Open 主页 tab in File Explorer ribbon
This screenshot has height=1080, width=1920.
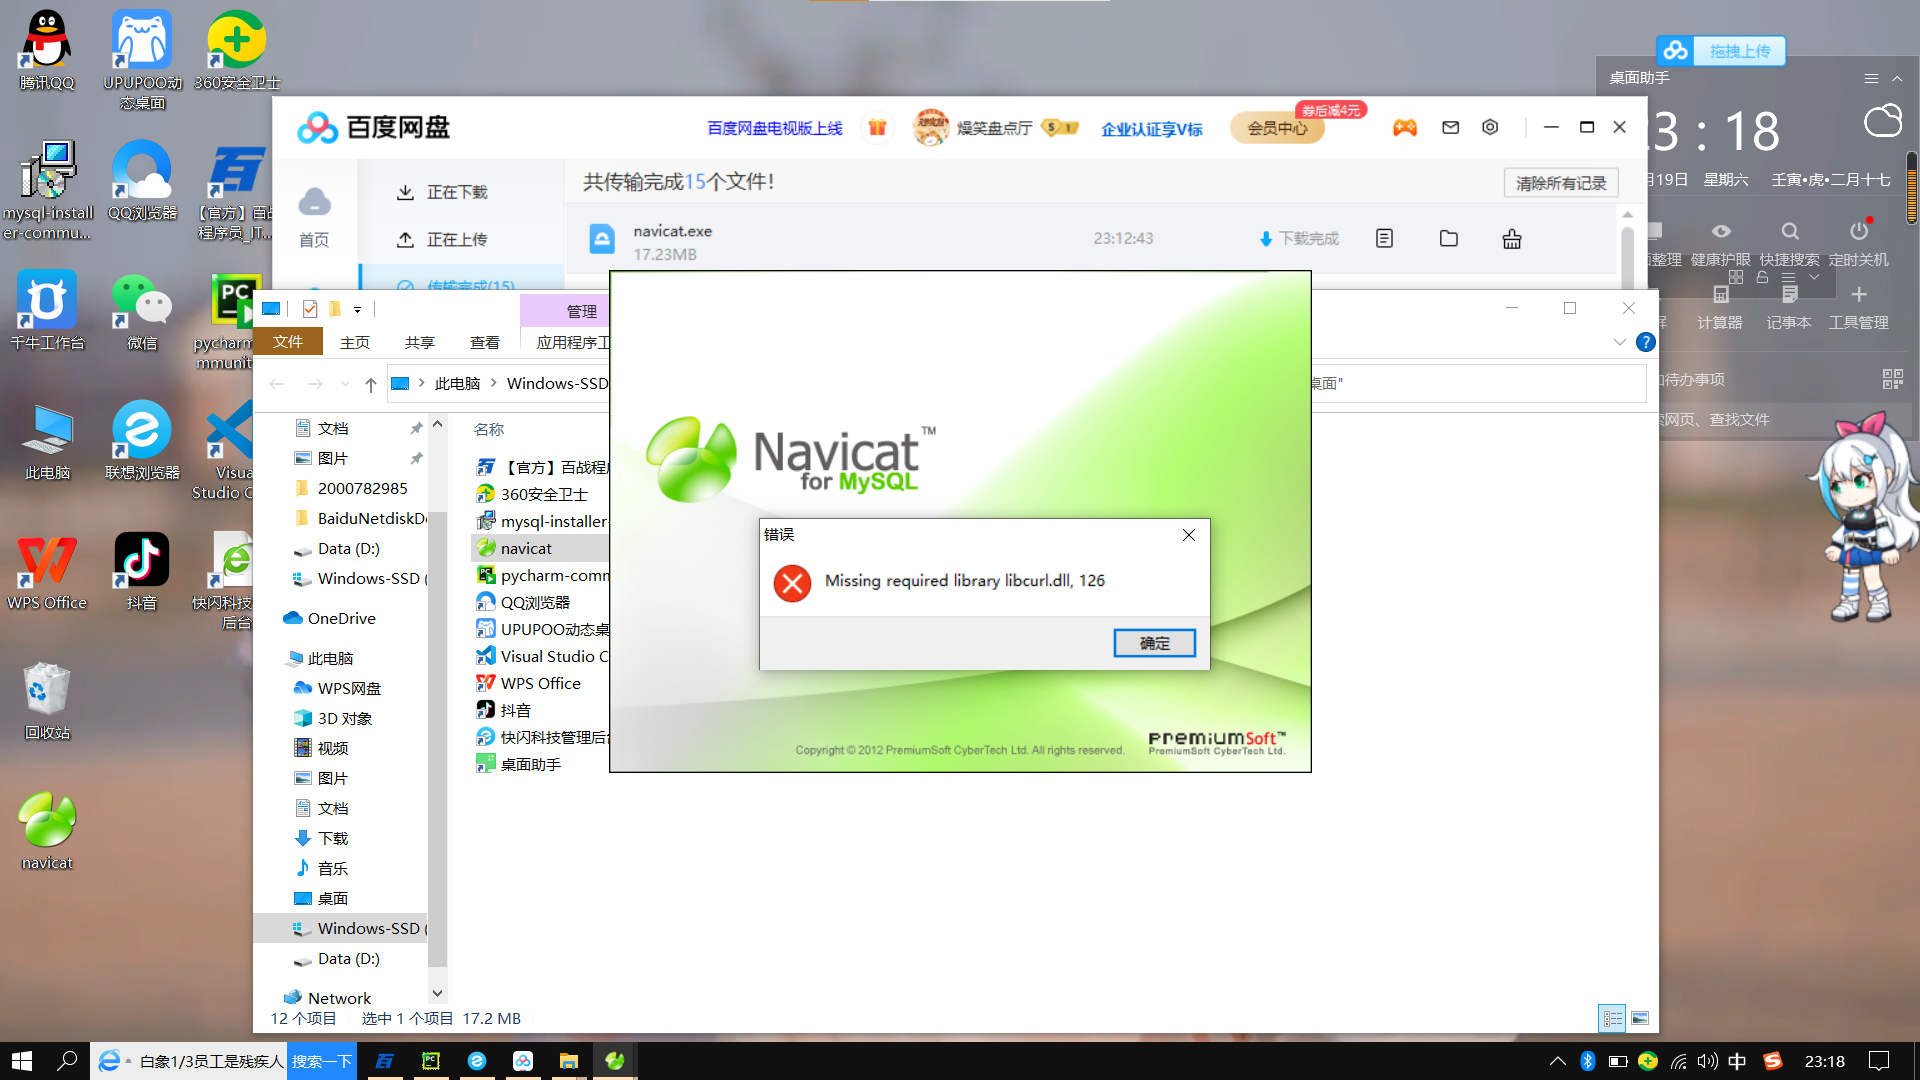pyautogui.click(x=355, y=342)
